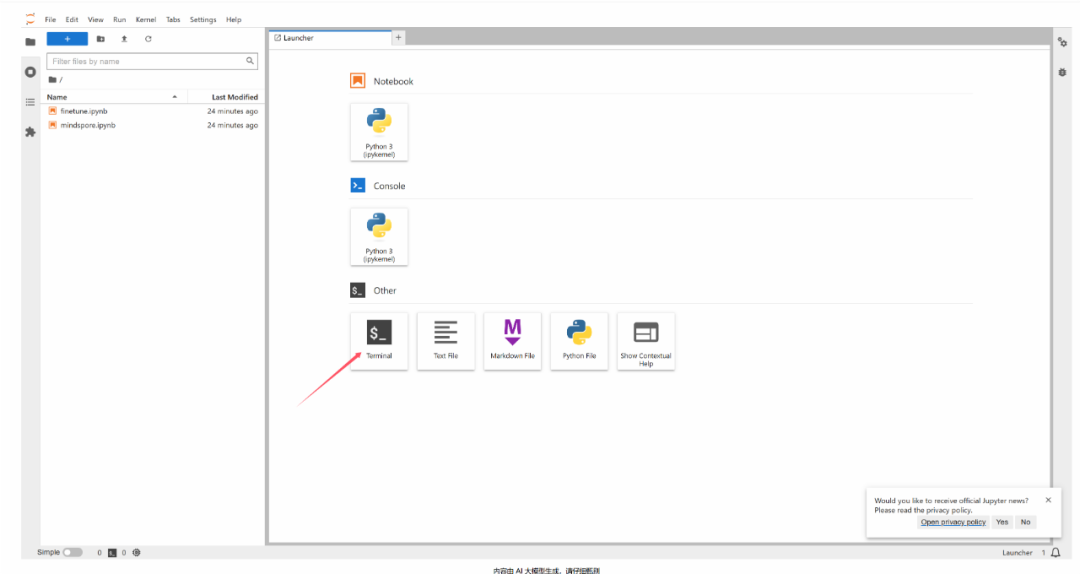Screen dimensions: 1080x574
Task: Click the blue new launcher plus button
Action: tap(67, 39)
